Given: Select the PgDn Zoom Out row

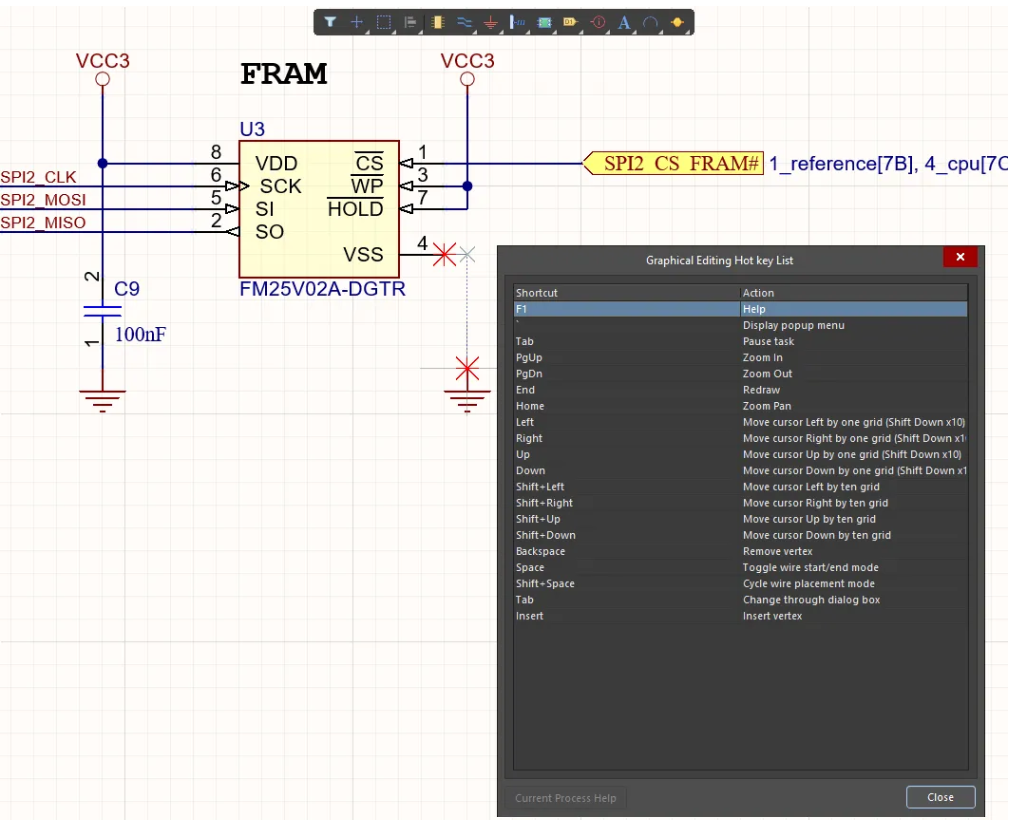Looking at the screenshot, I should coord(740,373).
